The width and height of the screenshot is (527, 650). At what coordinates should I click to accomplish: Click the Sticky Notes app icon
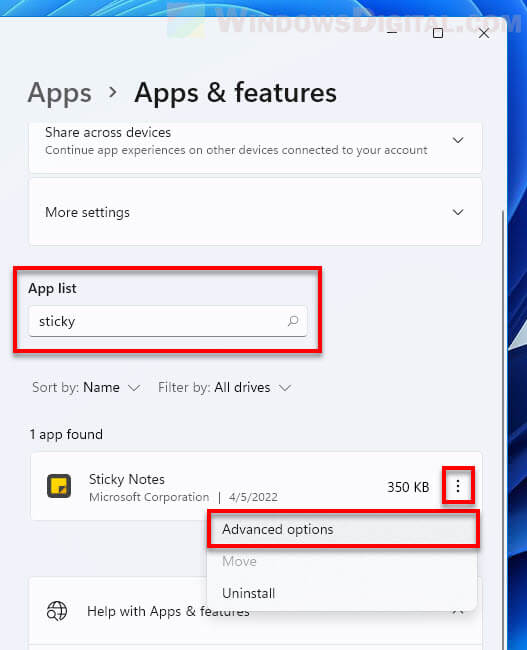59,486
